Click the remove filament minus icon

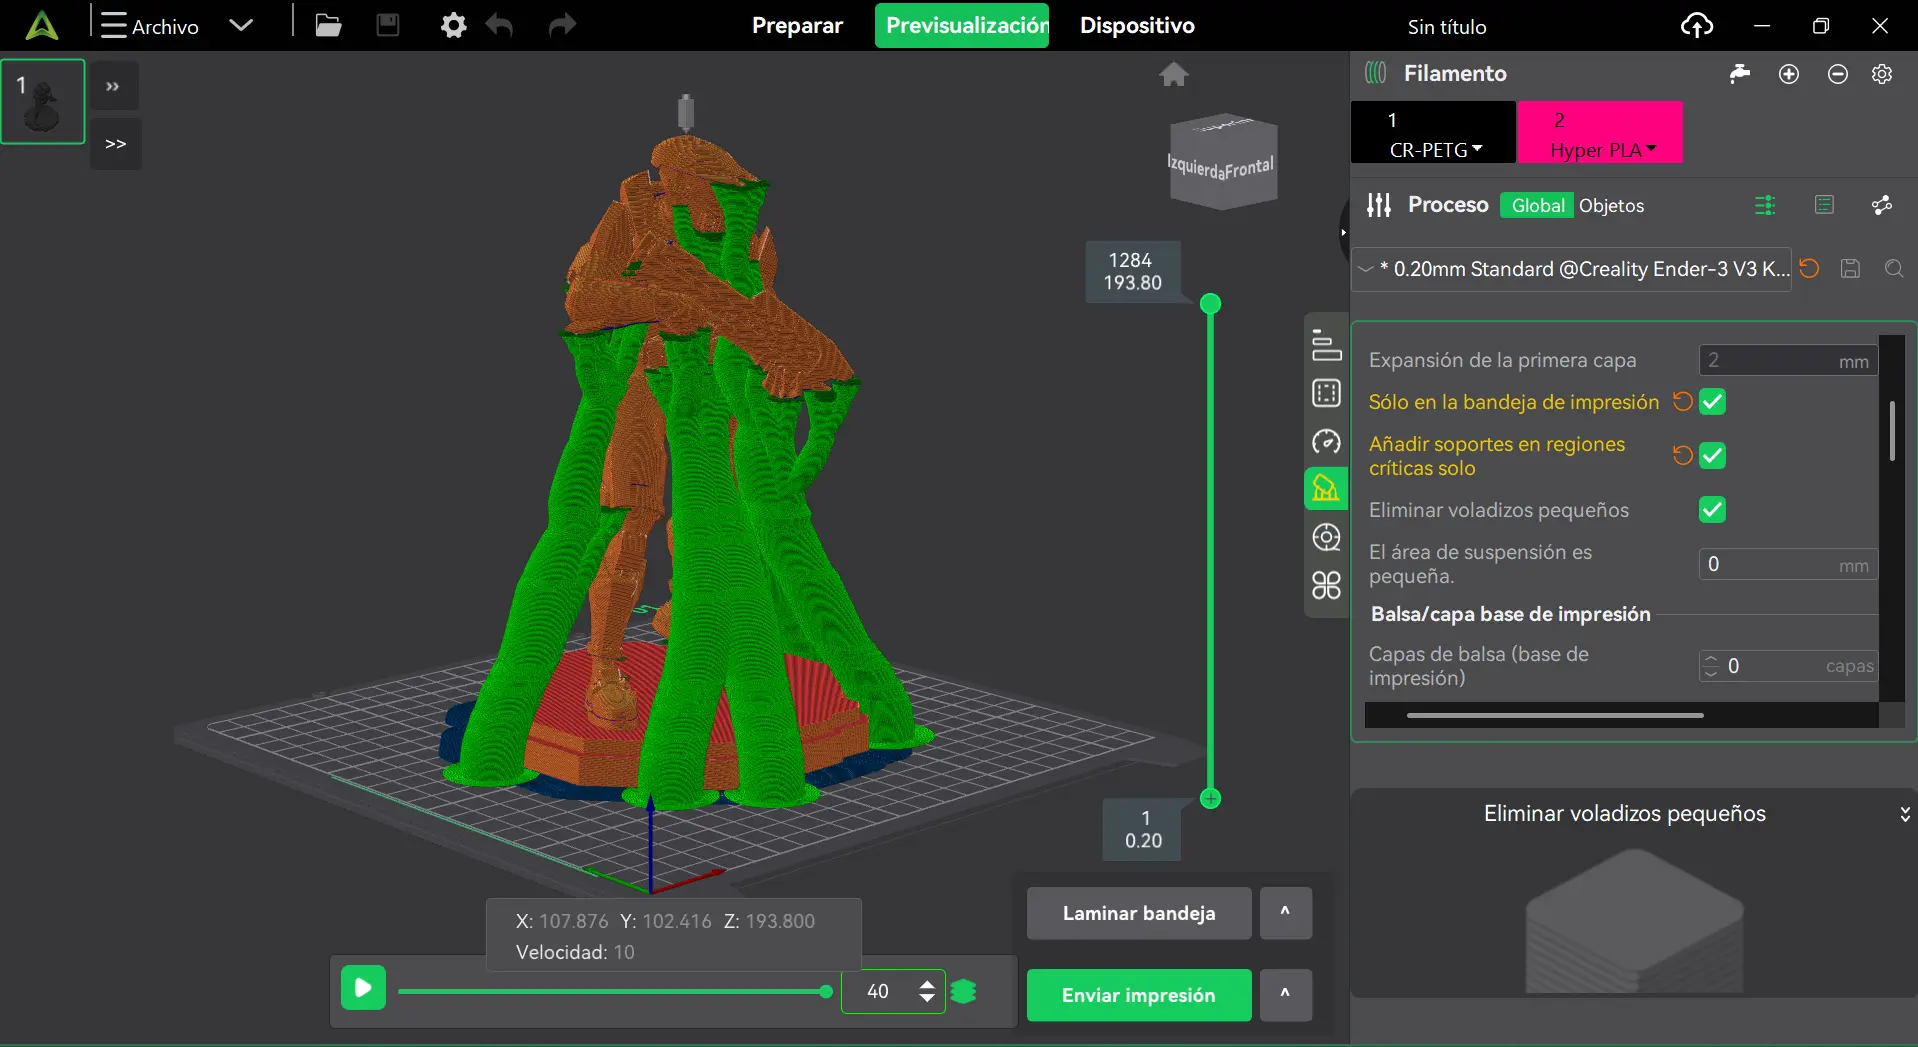[1837, 74]
